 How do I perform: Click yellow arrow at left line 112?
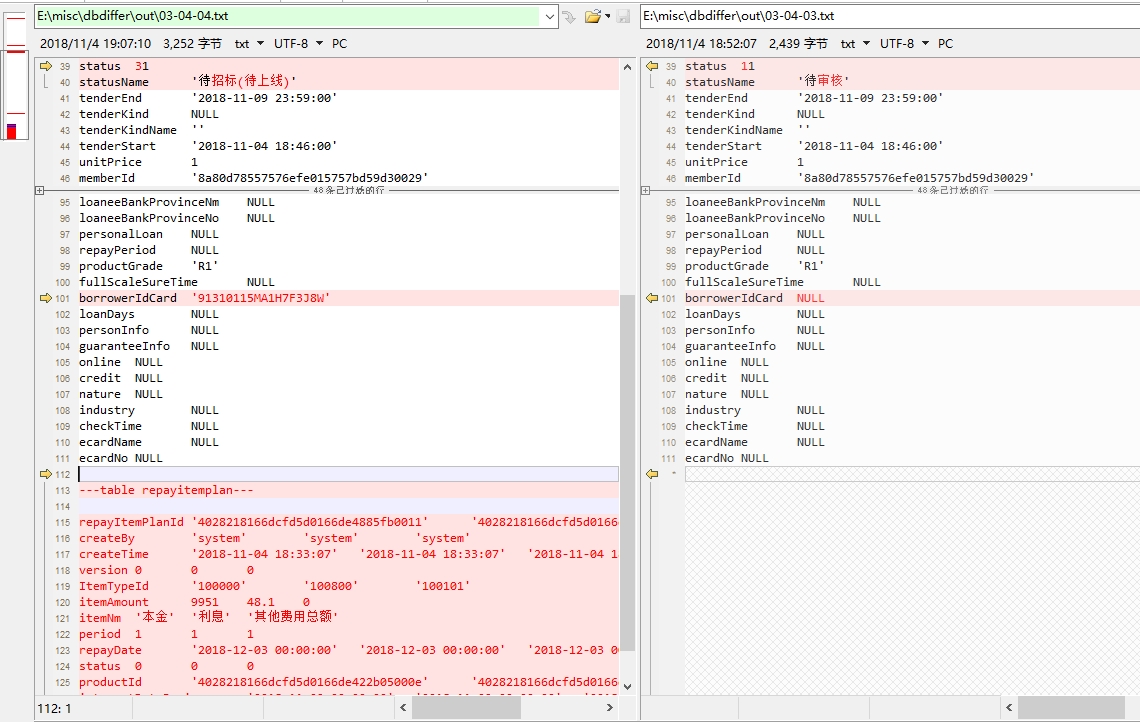tap(46, 474)
